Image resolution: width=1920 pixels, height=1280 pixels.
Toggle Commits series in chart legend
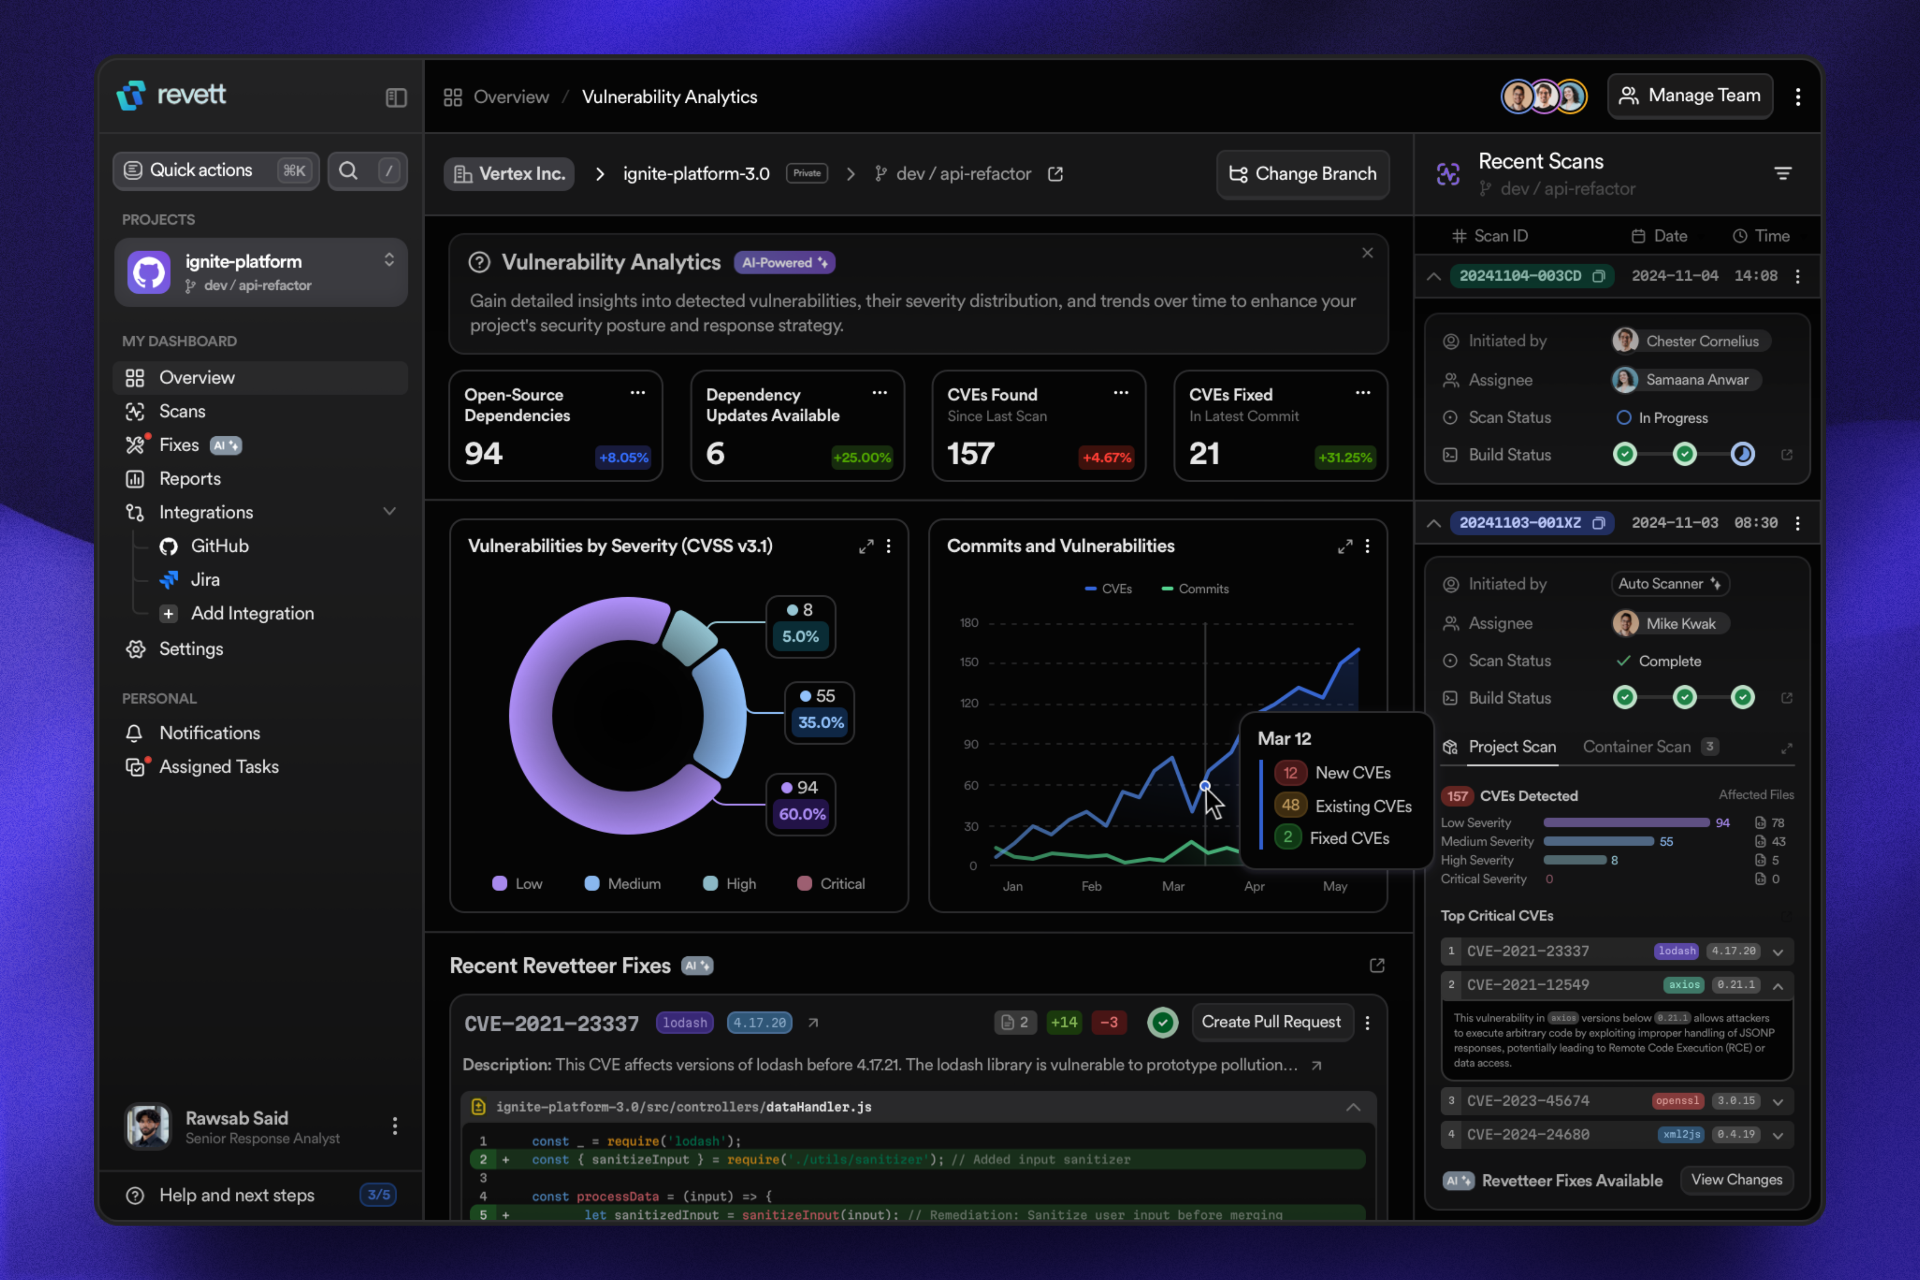[x=1195, y=589]
